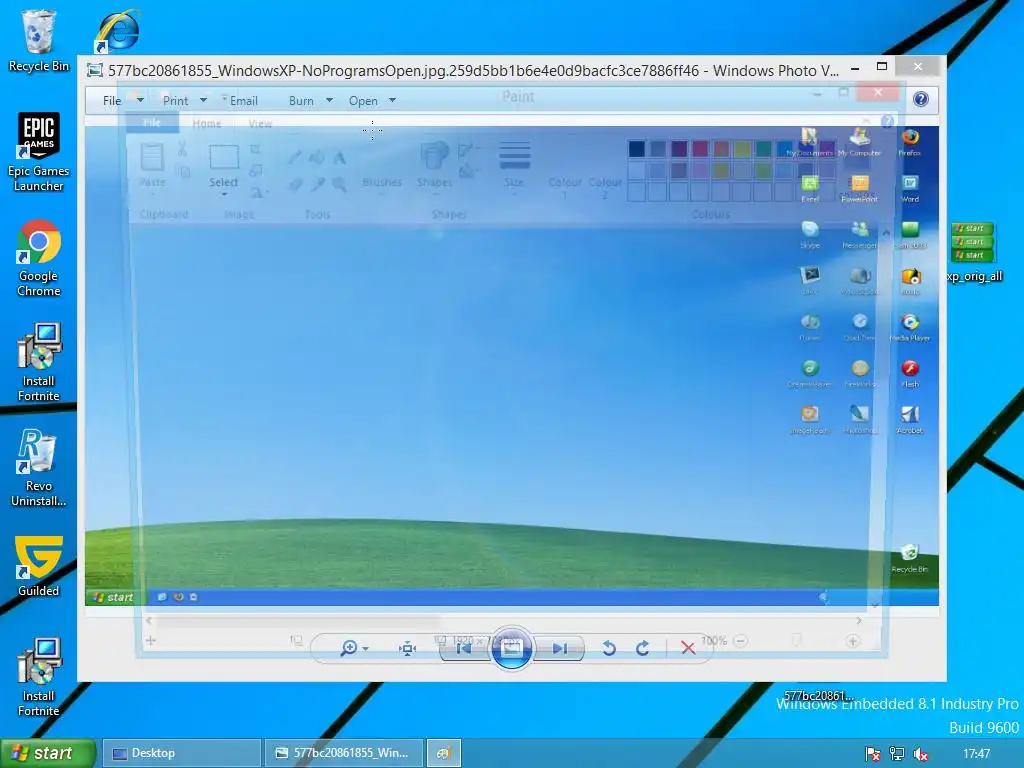1024x768 pixels.
Task: Select the Recycle Bin desktop icon
Action: click(39, 40)
